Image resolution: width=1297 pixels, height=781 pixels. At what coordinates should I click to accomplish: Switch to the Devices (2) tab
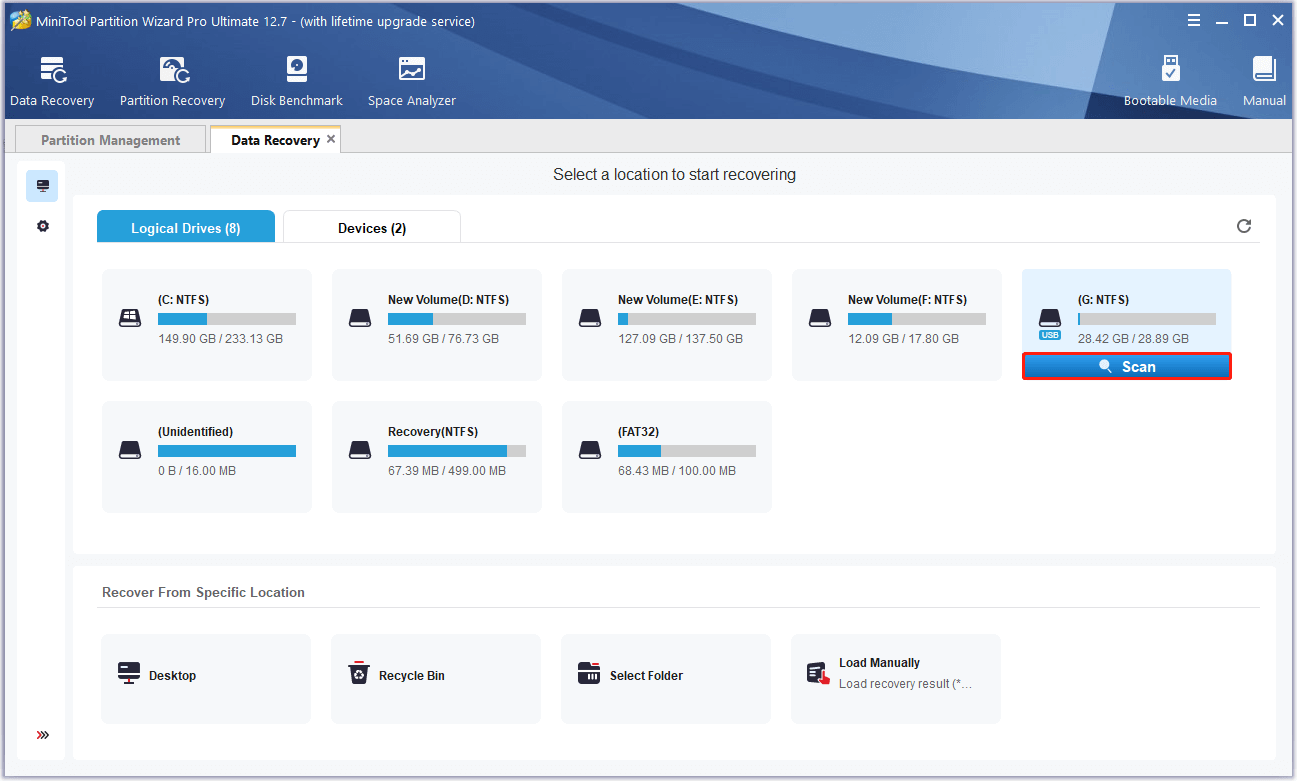pyautogui.click(x=372, y=227)
